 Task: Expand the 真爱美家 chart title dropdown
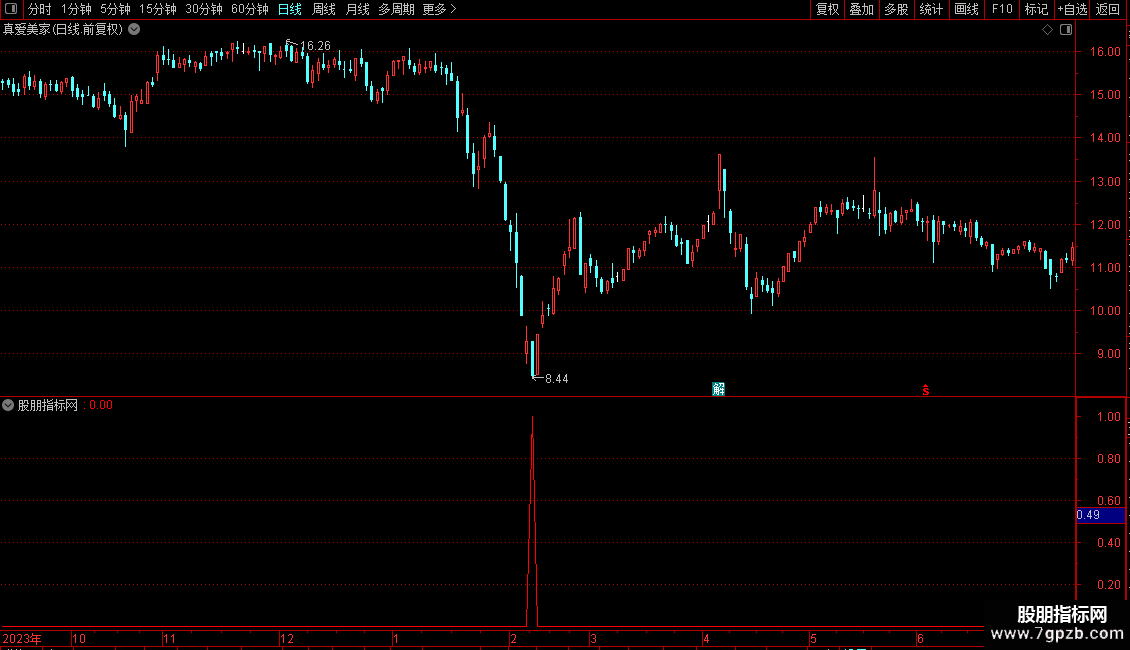point(134,30)
